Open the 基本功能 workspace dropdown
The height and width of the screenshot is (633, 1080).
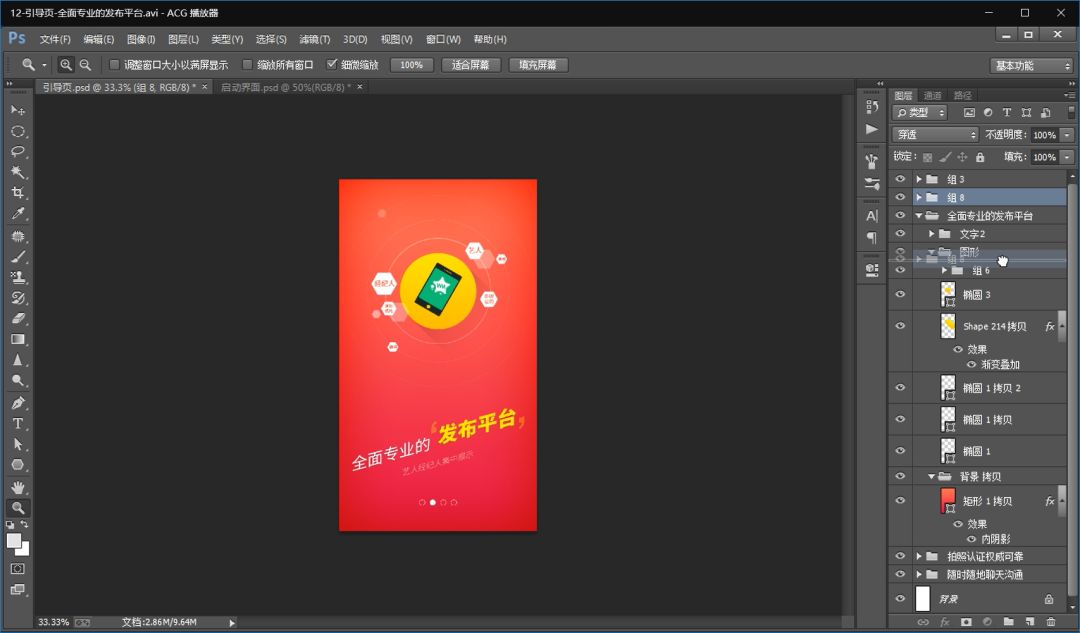(1031, 65)
